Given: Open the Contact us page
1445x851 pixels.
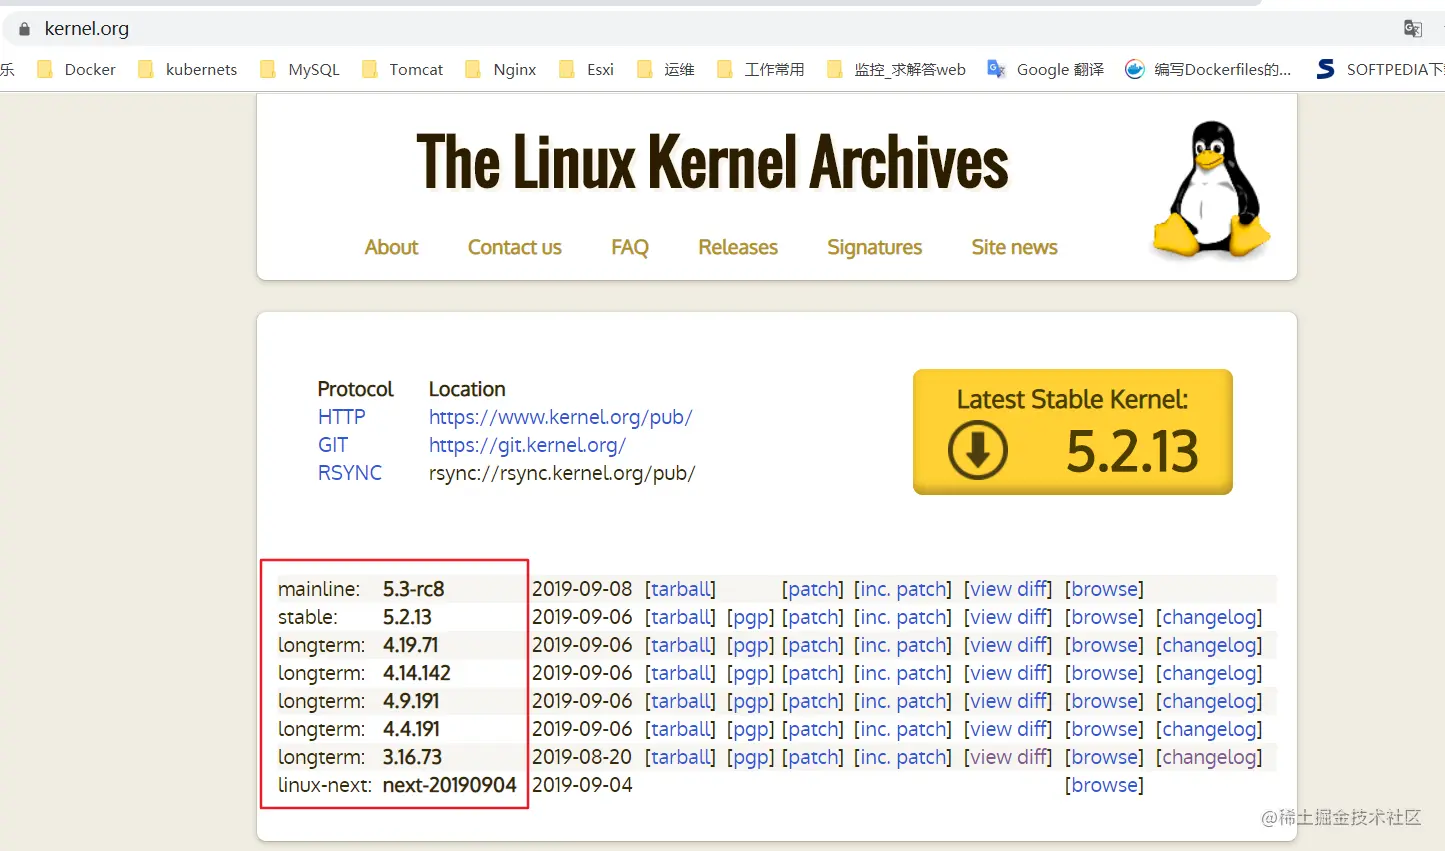Looking at the screenshot, I should coord(514,247).
